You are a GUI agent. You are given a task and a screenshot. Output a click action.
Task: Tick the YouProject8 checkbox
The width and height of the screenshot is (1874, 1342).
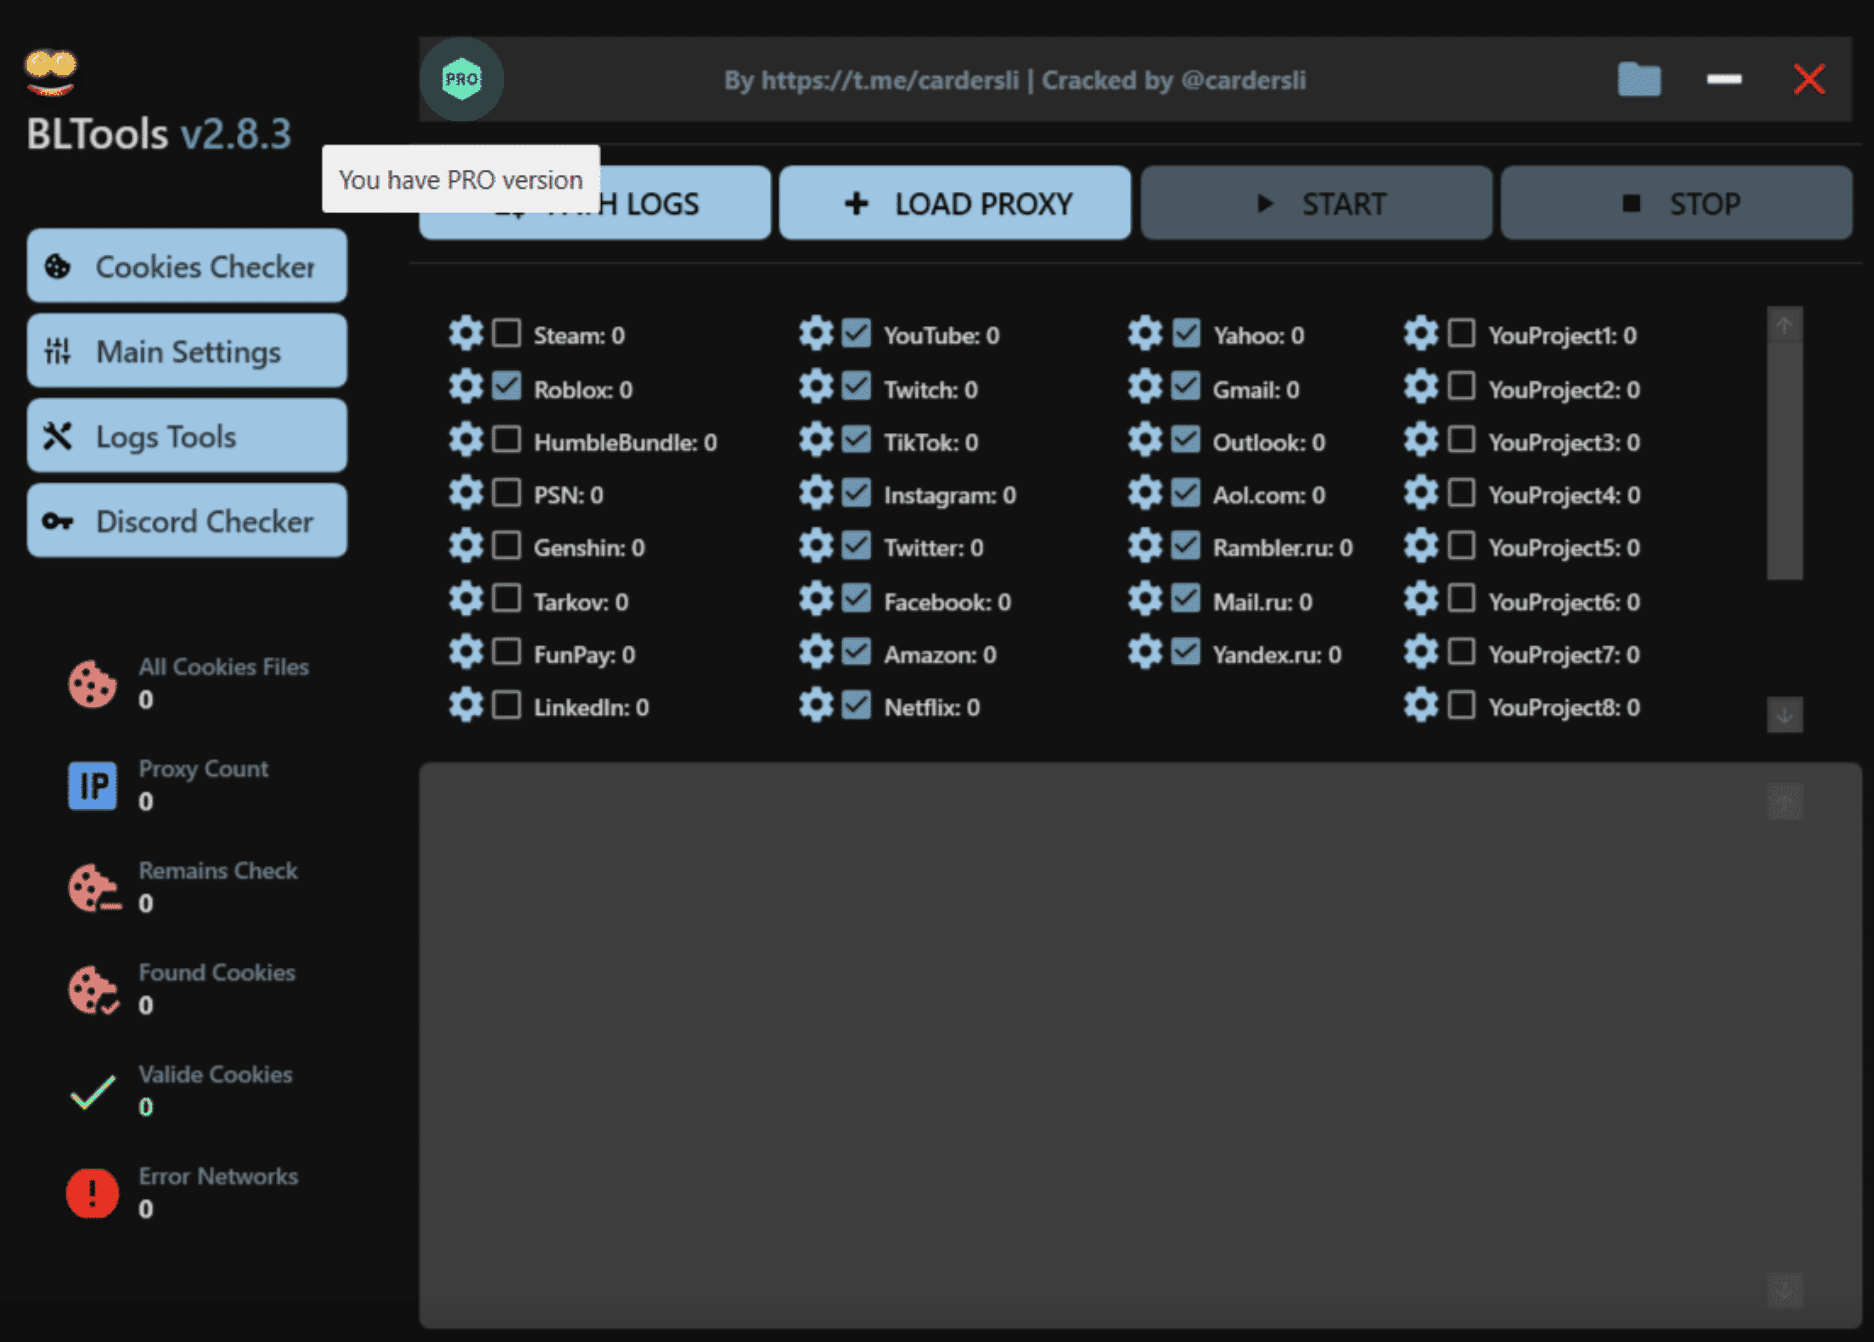coord(1461,706)
